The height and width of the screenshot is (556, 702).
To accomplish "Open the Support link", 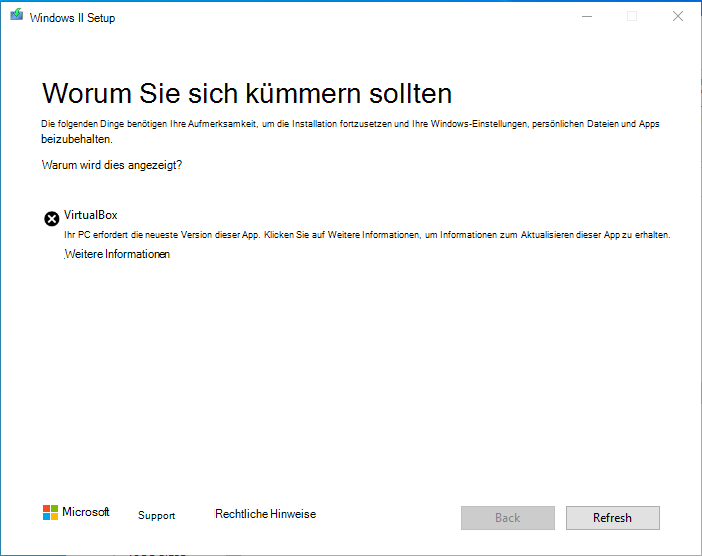I will pos(156,515).
